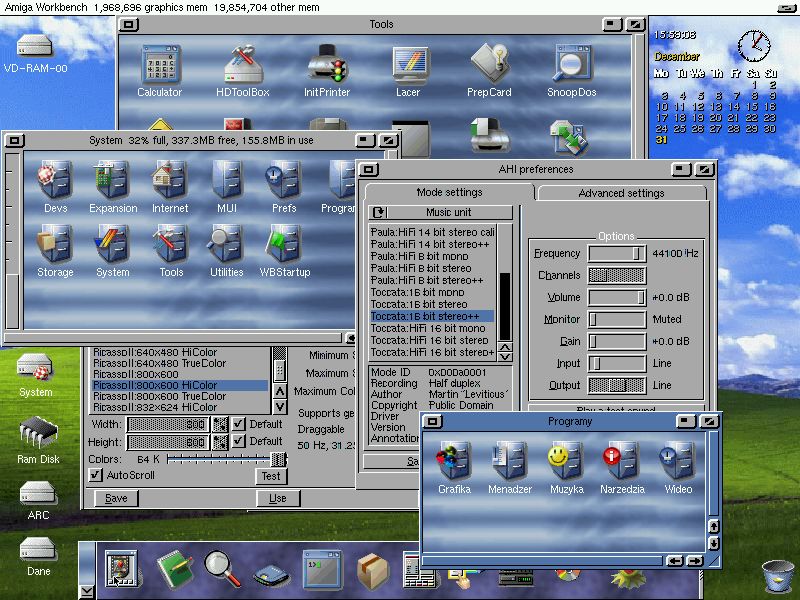The height and width of the screenshot is (600, 800).
Task: Select 'Toccata:16 bit stereo++' audio mode
Action: [x=432, y=316]
